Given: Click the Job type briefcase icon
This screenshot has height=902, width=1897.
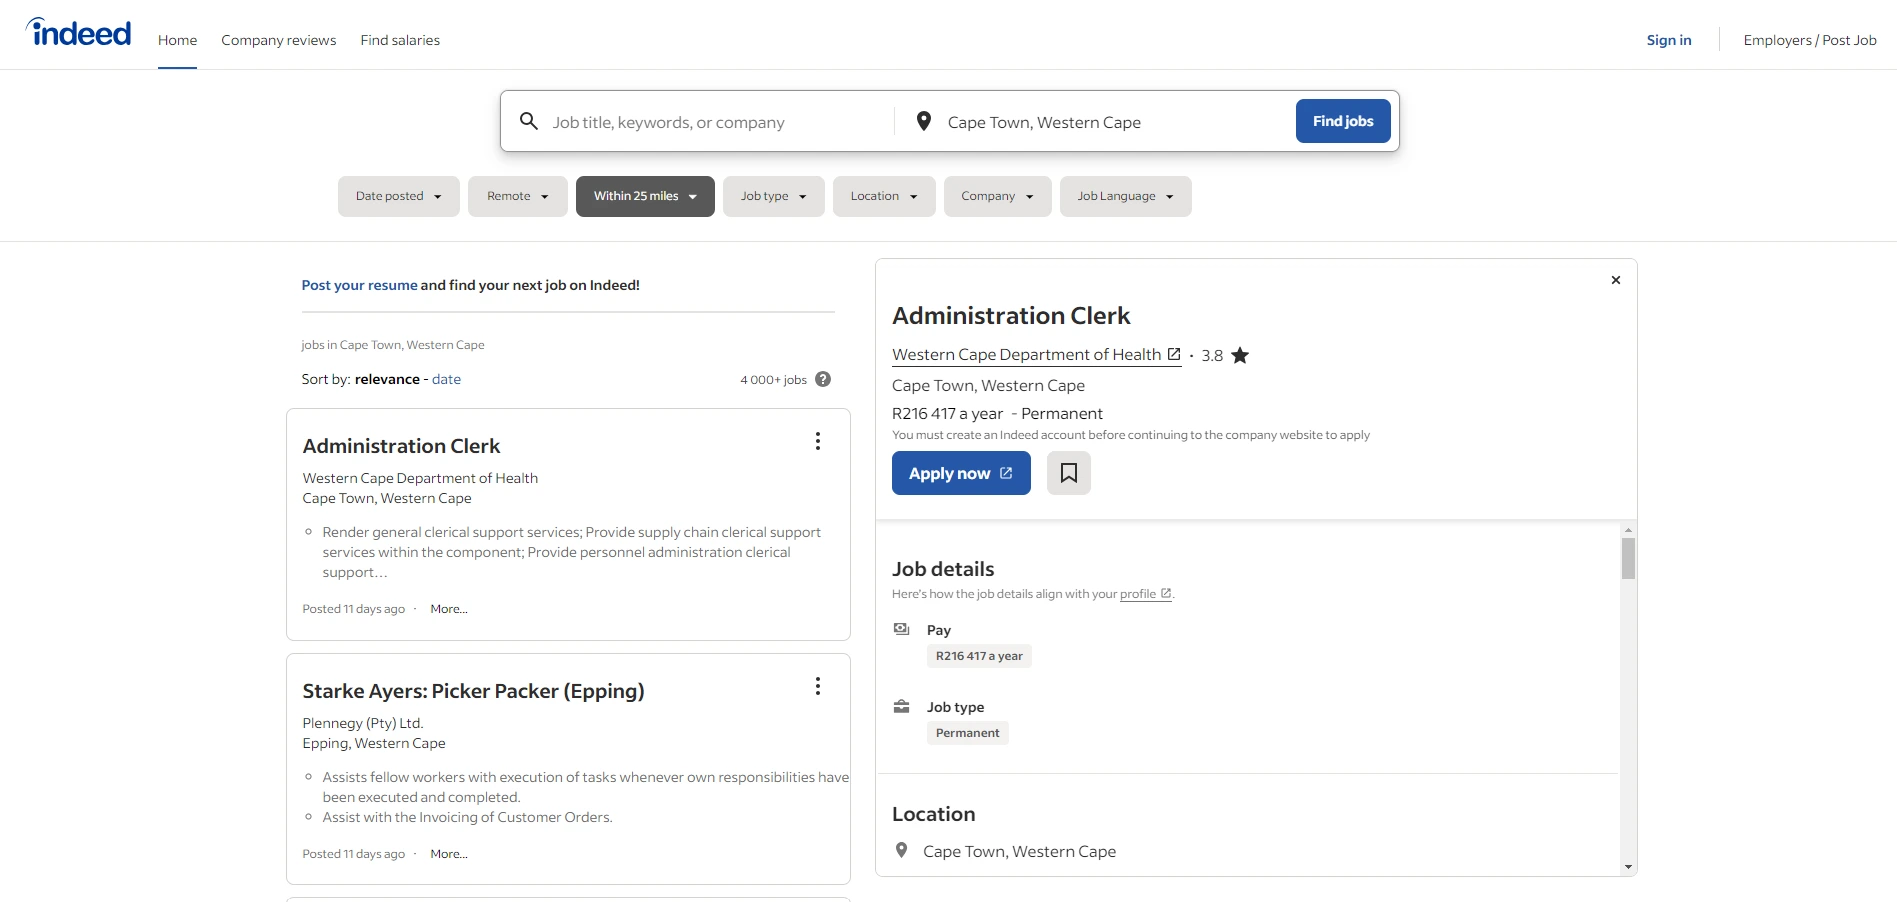Looking at the screenshot, I should (901, 706).
